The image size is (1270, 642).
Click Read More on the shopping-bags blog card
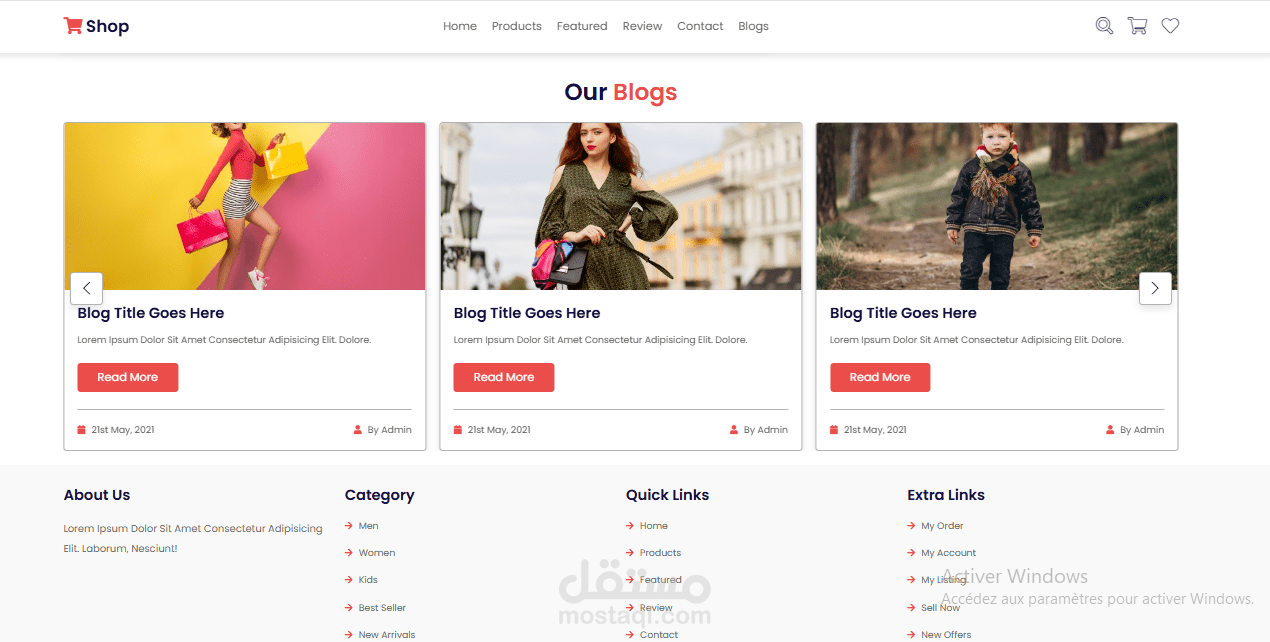[128, 377]
